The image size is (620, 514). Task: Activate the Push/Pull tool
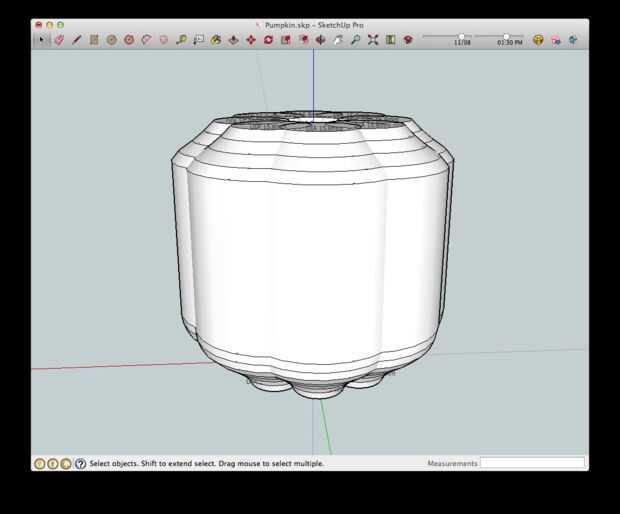[233, 40]
